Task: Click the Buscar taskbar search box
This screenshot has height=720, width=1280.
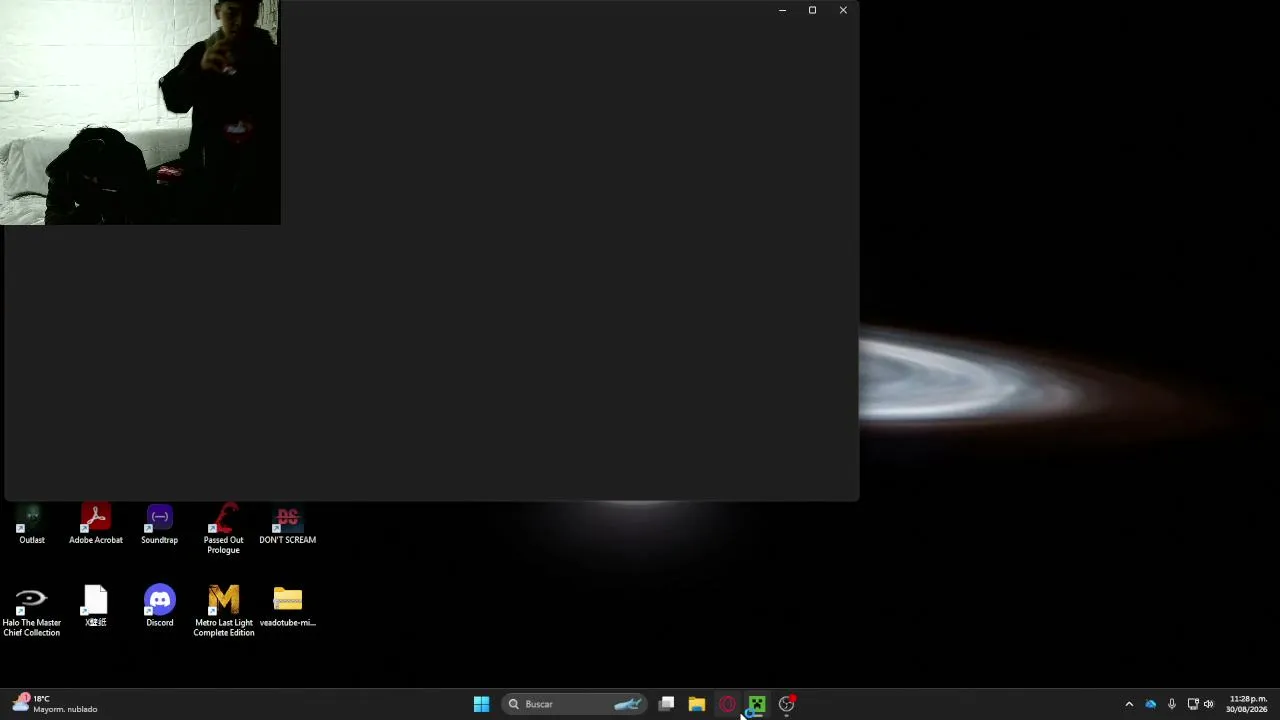Action: 574,704
